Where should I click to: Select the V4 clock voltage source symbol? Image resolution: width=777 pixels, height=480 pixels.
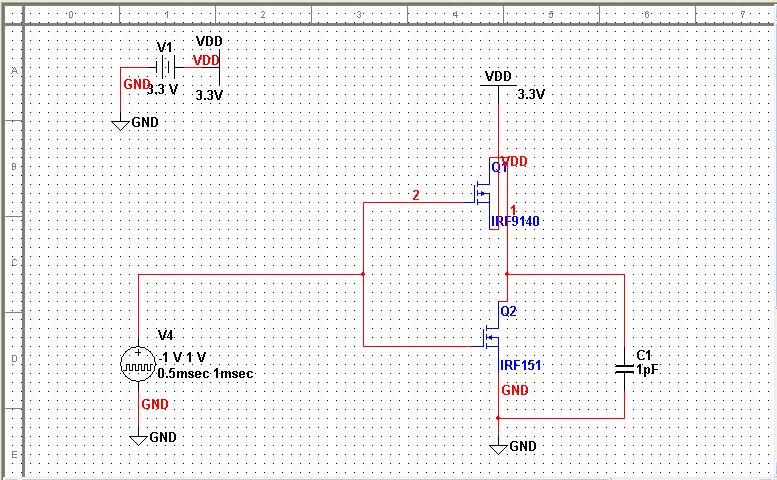138,364
